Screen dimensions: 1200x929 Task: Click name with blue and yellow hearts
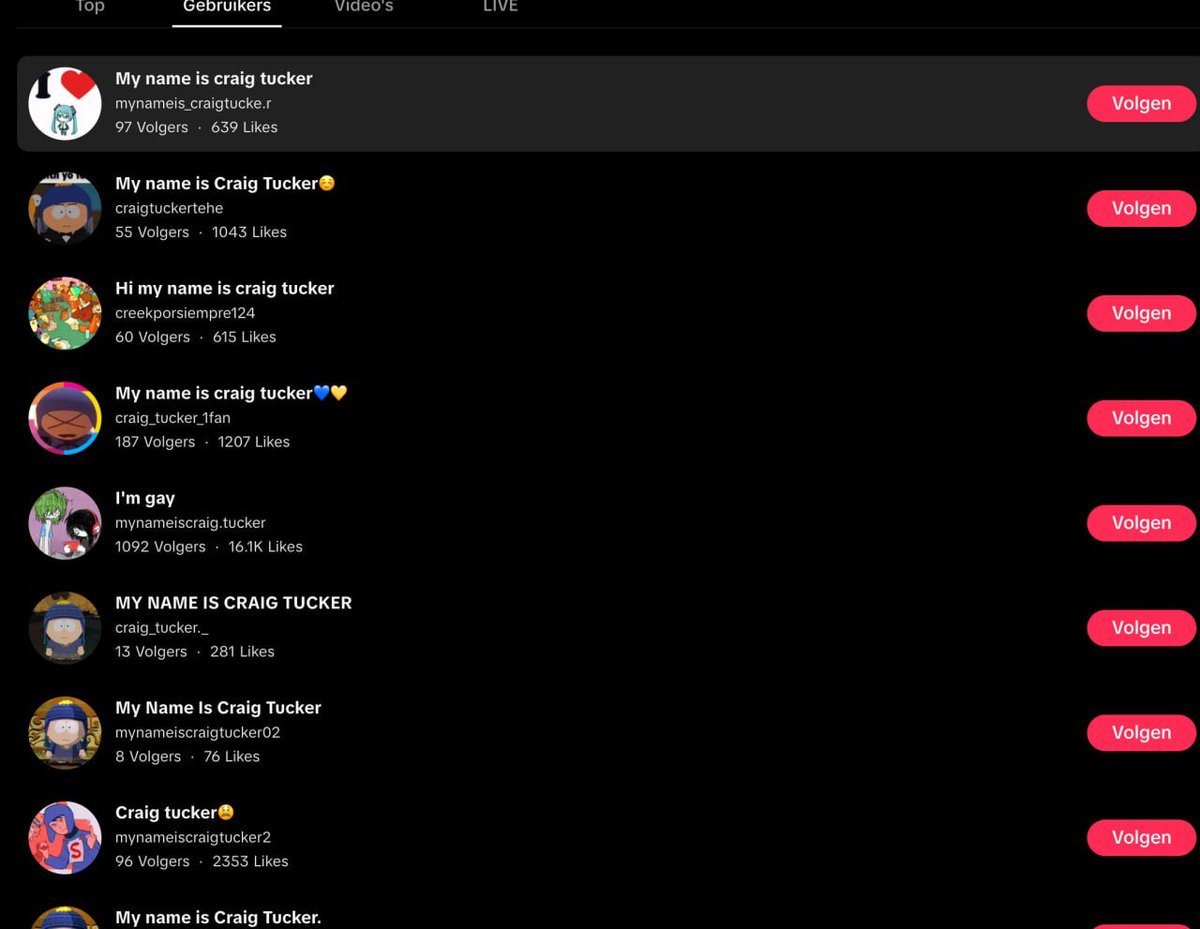click(231, 393)
